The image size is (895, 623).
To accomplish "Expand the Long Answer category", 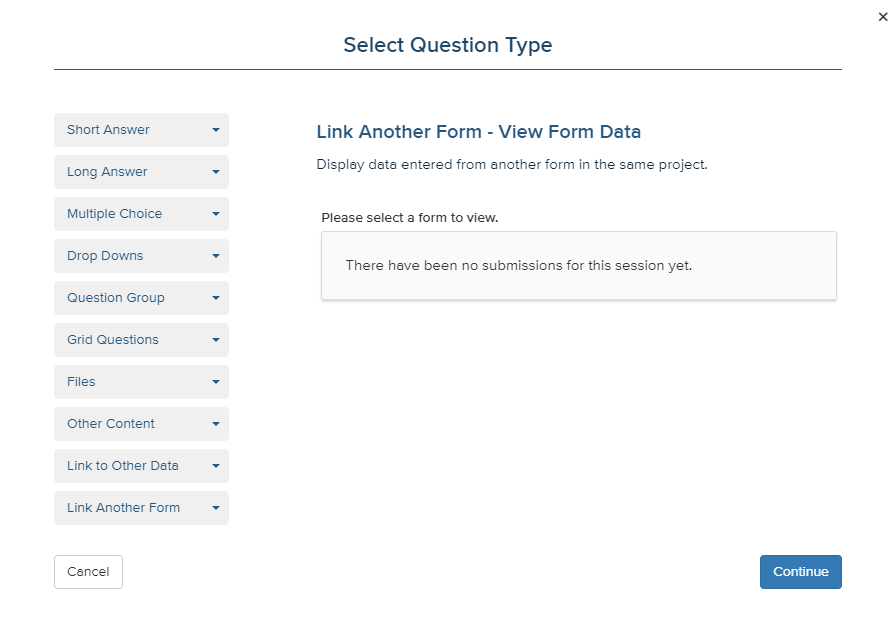I will pos(142,172).
